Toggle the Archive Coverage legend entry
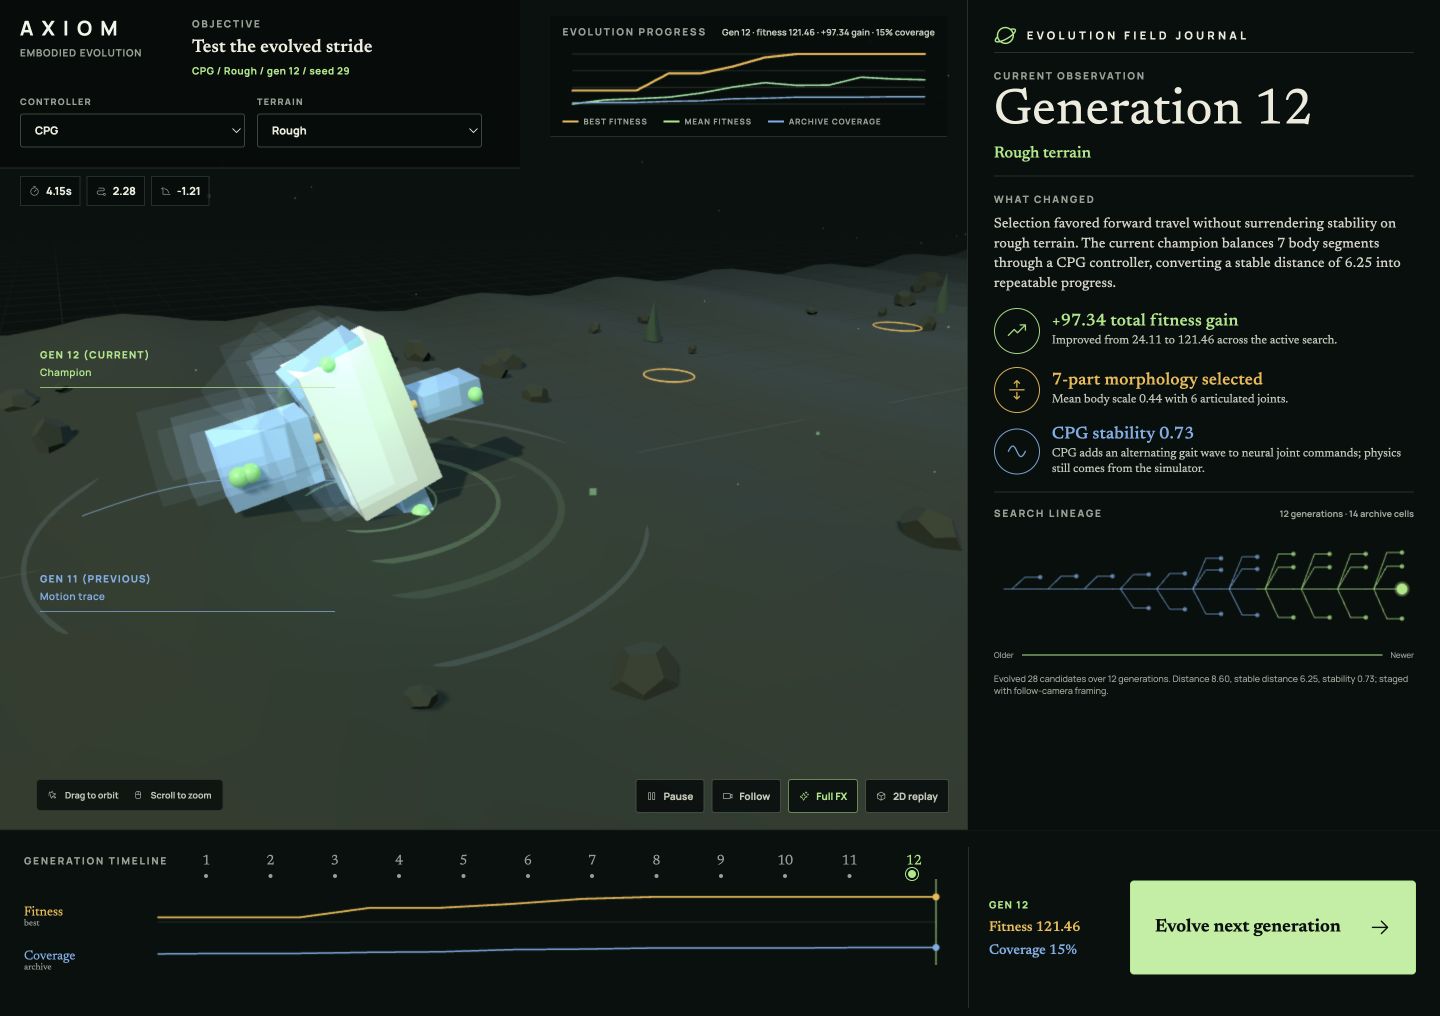 click(x=825, y=122)
